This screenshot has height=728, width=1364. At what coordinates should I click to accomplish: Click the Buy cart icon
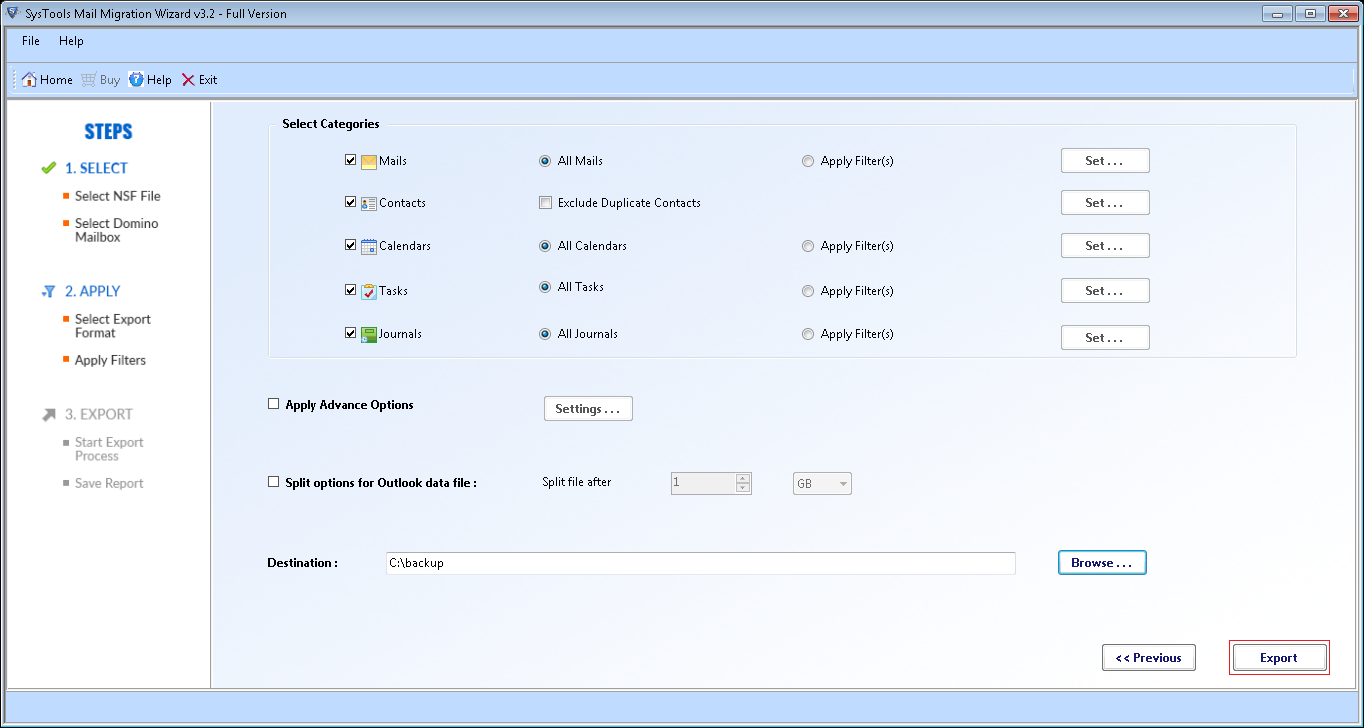(x=89, y=80)
